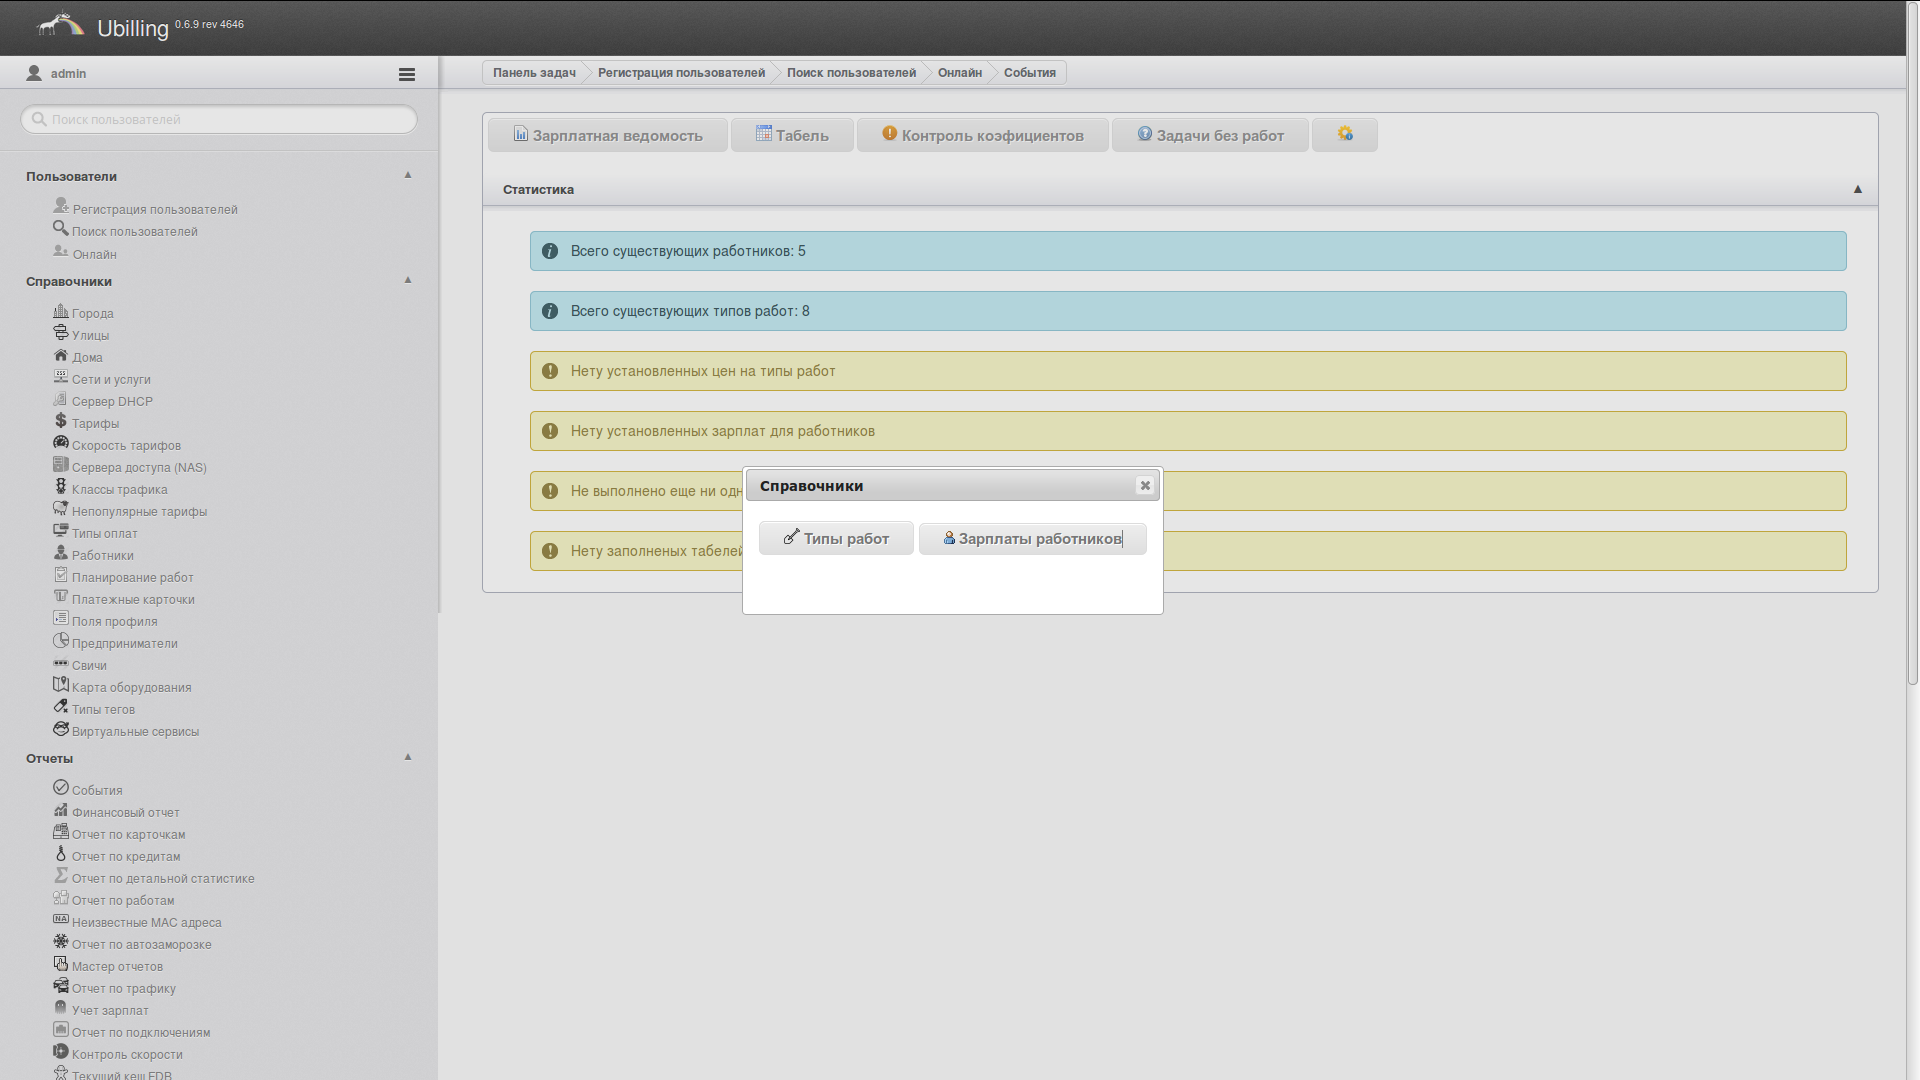Click the Города buildings icon
The image size is (1920, 1080).
tap(61, 311)
